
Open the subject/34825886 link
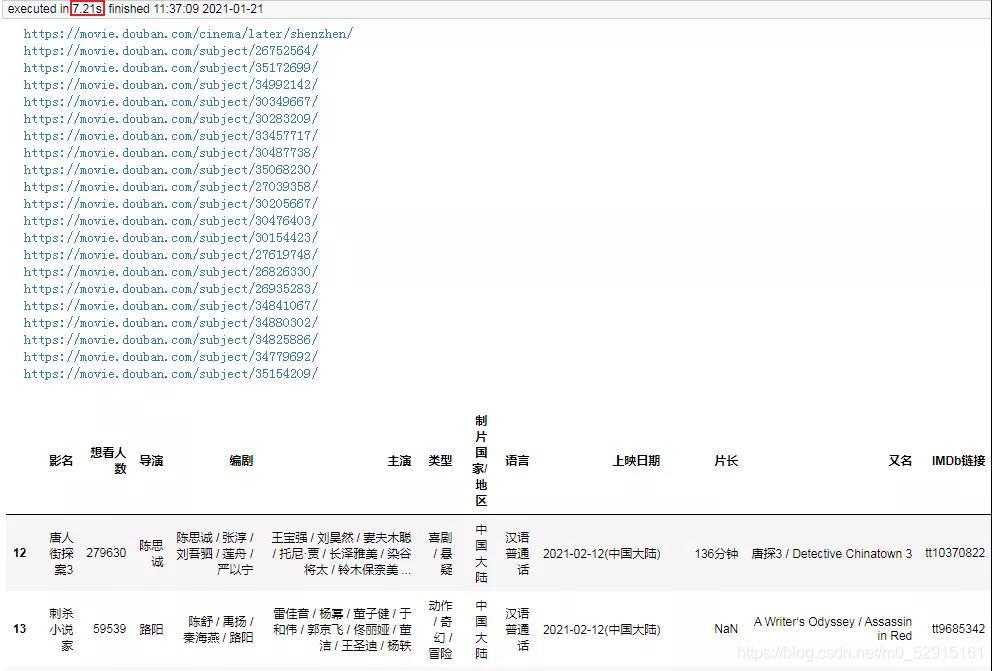pyautogui.click(x=171, y=340)
